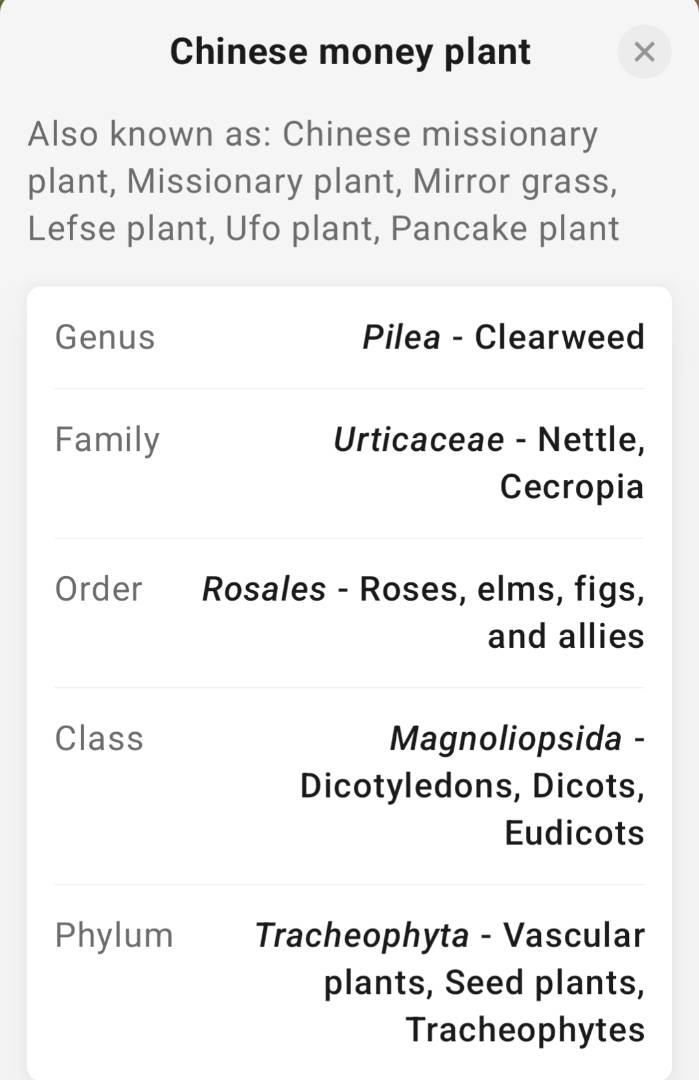Image resolution: width=699 pixels, height=1080 pixels.
Task: Open the italic Tracheophyta phylum name
Action: coord(362,936)
